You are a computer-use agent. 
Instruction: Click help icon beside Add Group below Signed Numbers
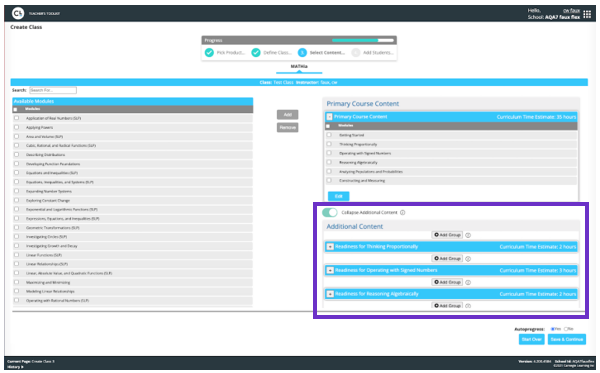coord(468,282)
